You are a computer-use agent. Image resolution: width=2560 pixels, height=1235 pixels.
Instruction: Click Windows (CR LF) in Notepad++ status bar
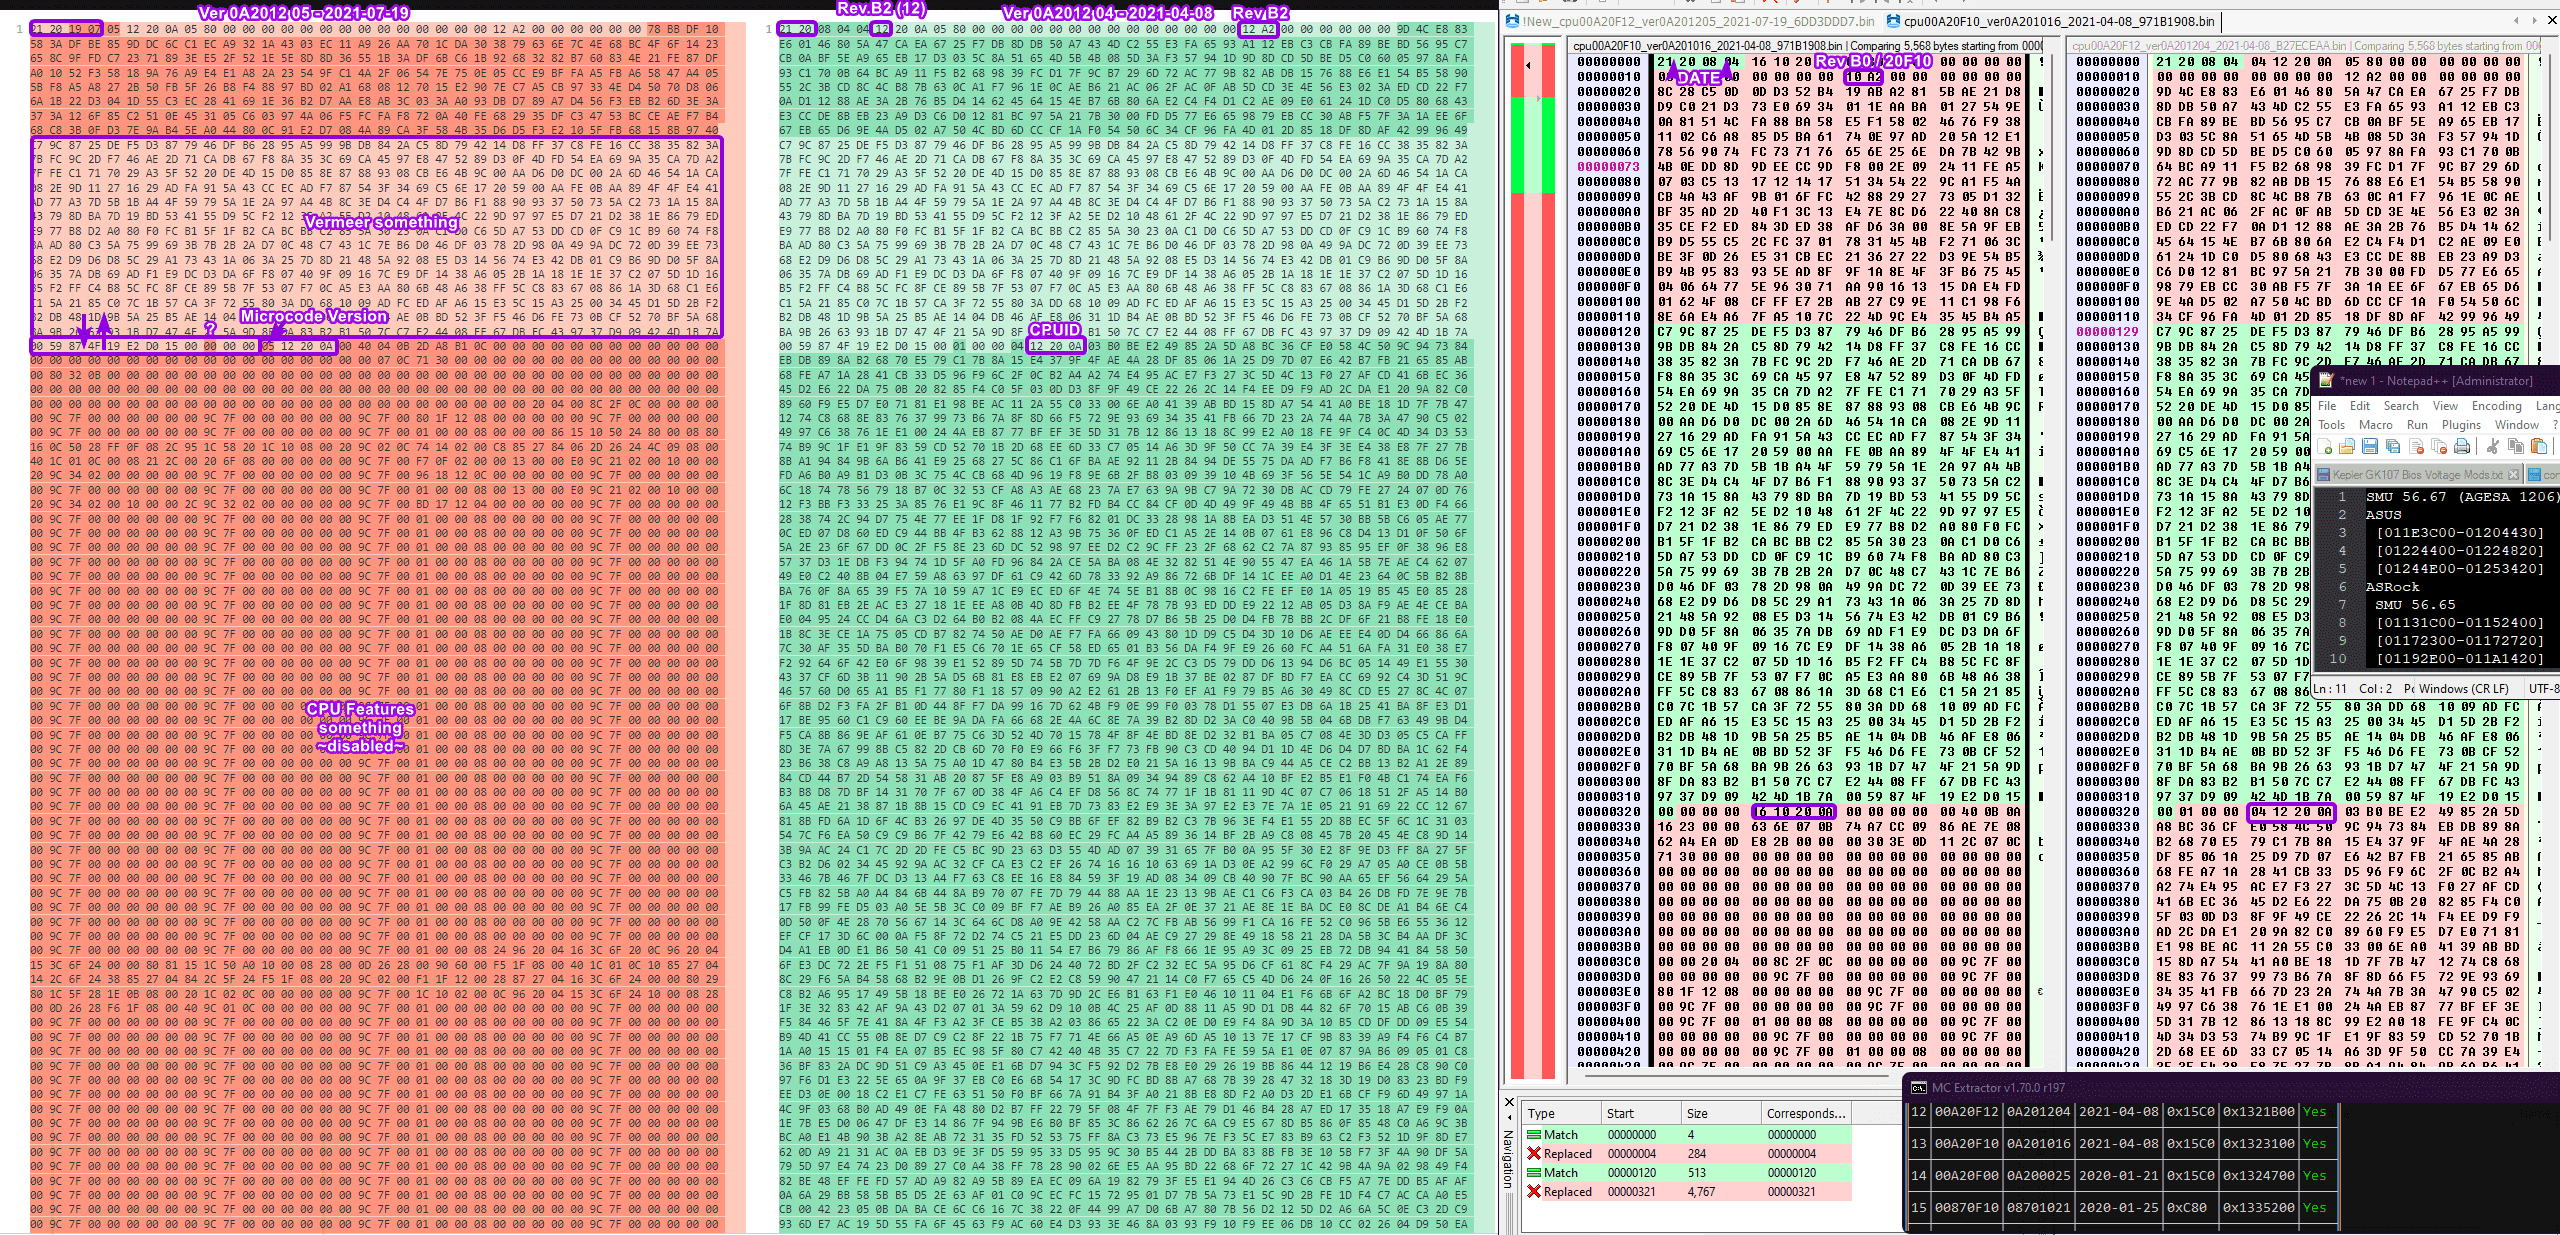click(2464, 689)
